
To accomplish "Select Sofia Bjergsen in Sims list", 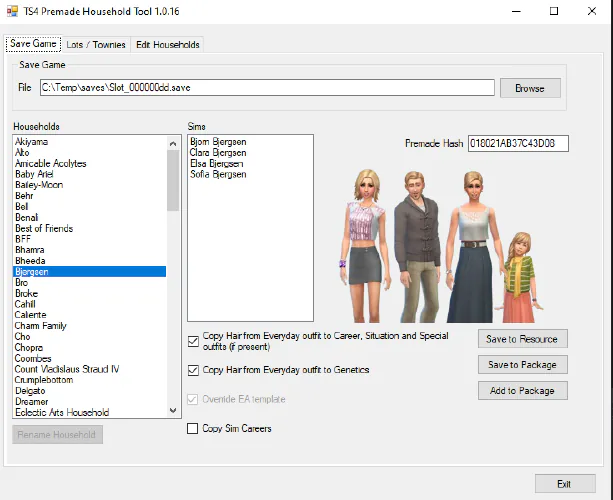I will point(217,175).
